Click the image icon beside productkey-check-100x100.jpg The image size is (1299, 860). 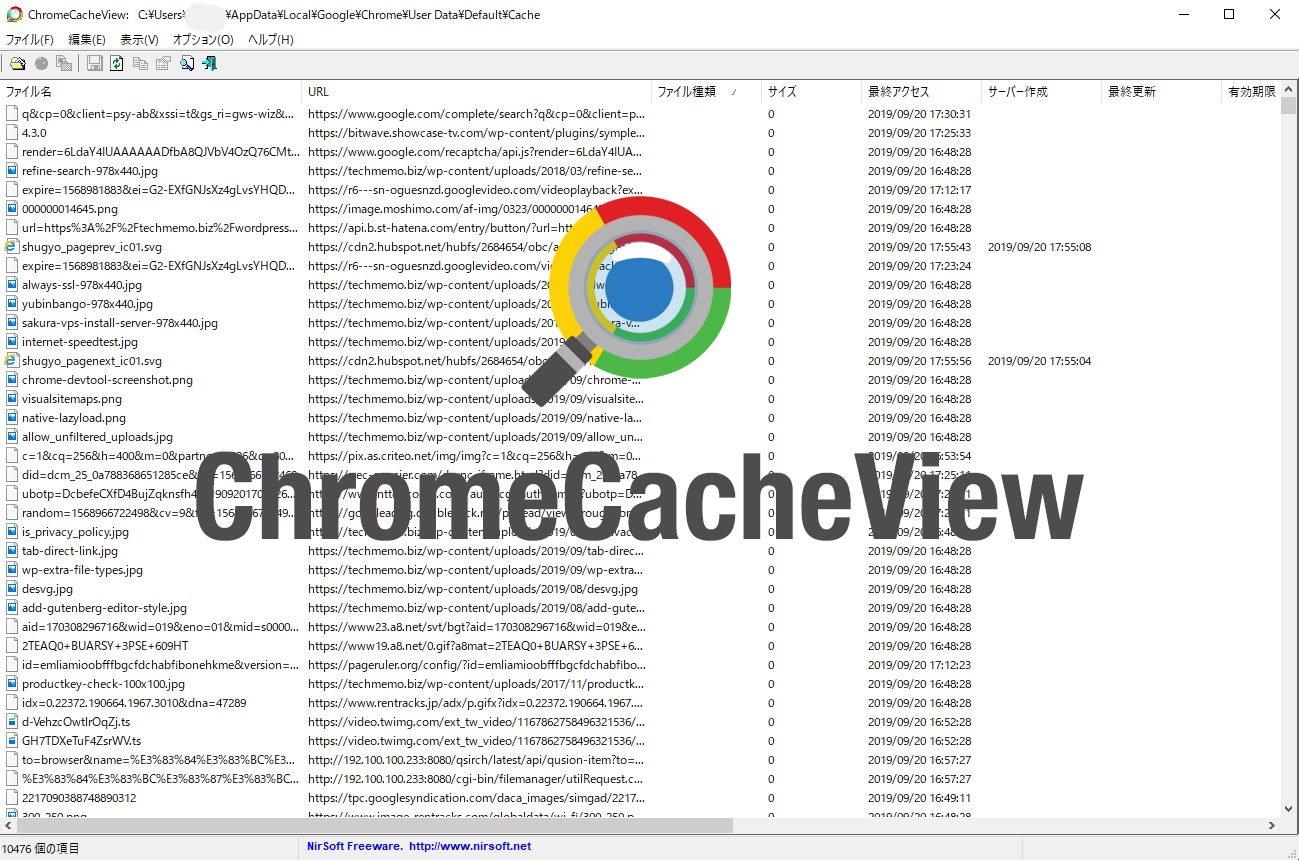12,684
